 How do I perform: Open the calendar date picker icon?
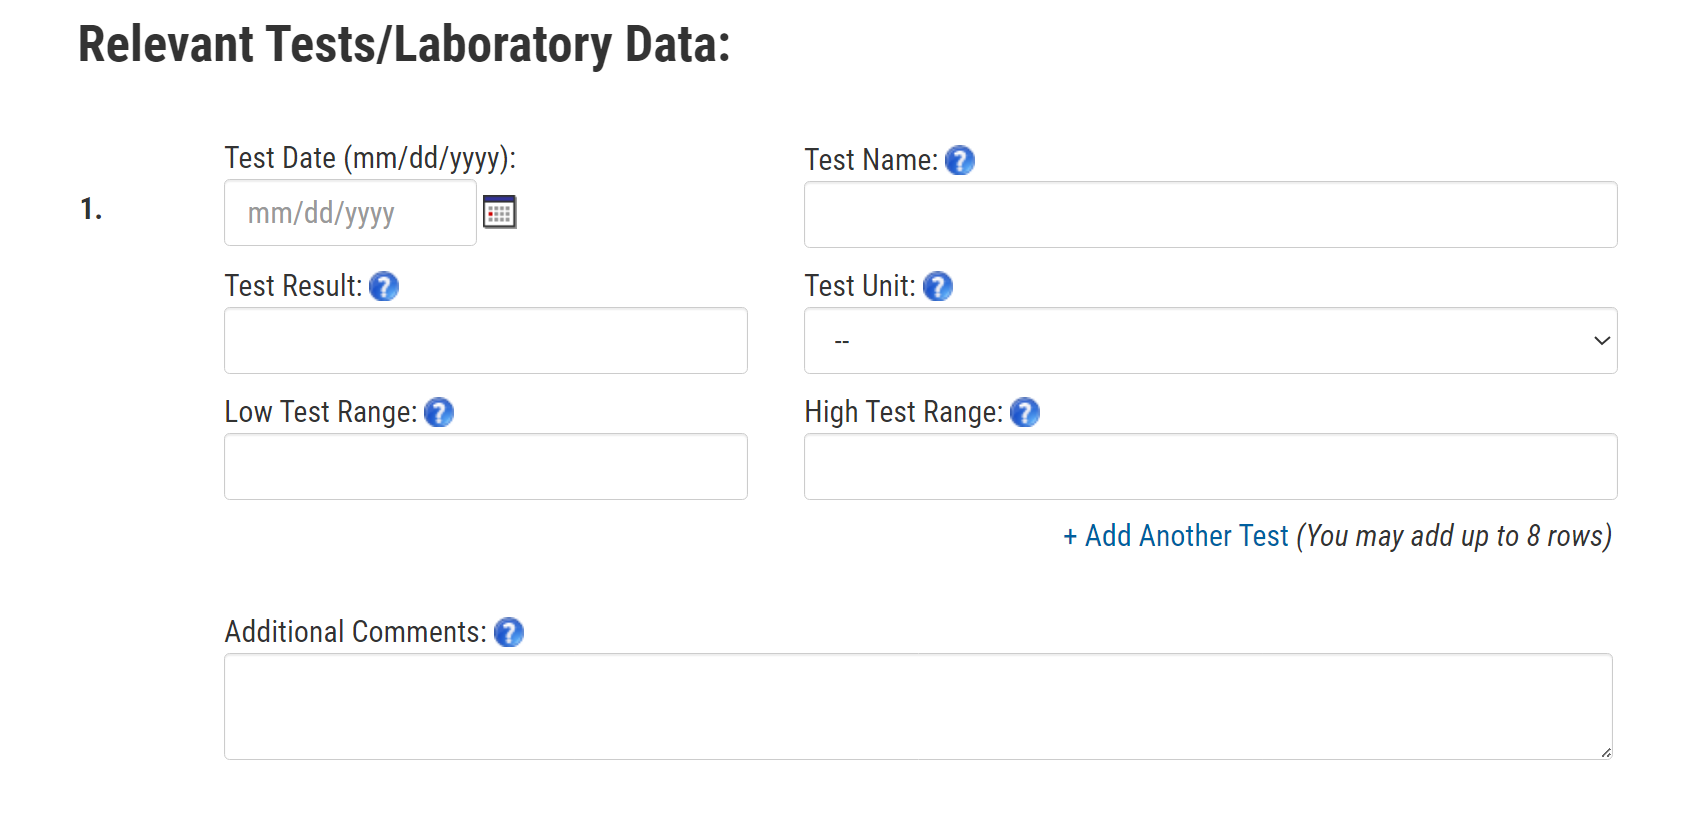coord(499,212)
